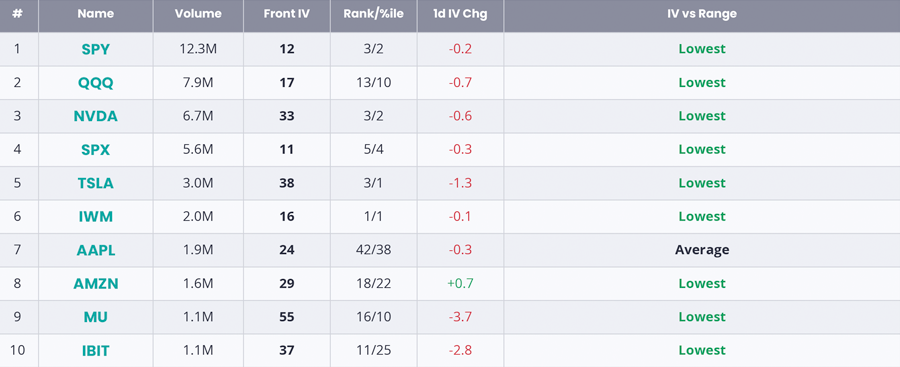Select AAPL's Average range label
The image size is (900, 367).
702,250
